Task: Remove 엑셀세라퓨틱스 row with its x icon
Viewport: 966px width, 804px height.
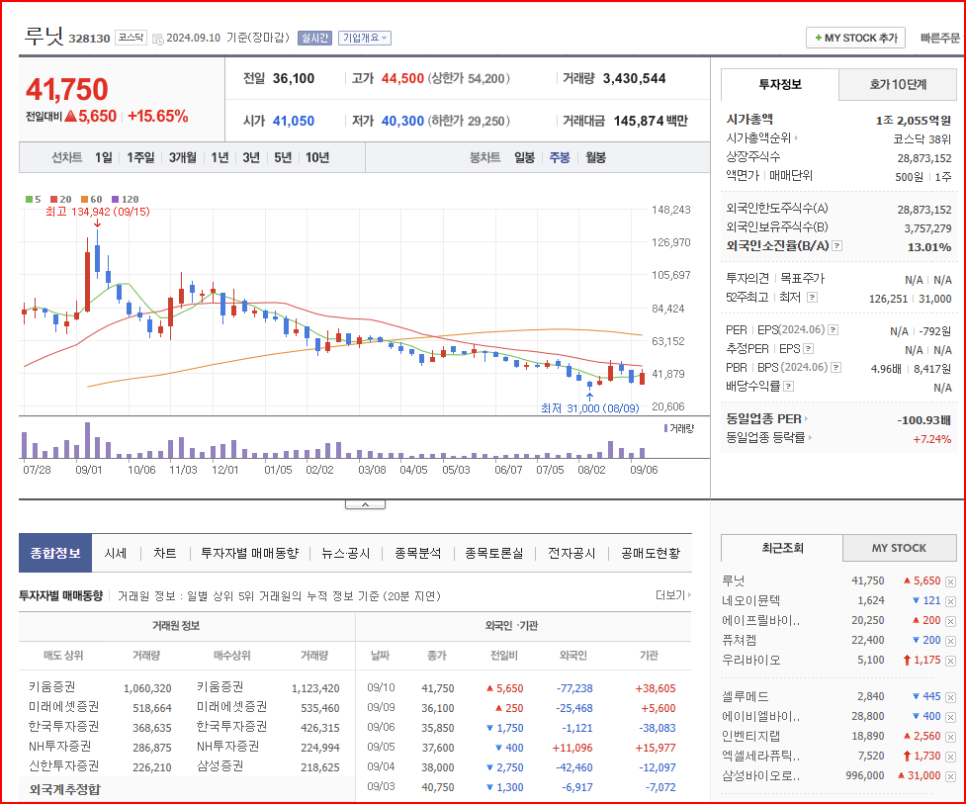Action: [x=951, y=757]
